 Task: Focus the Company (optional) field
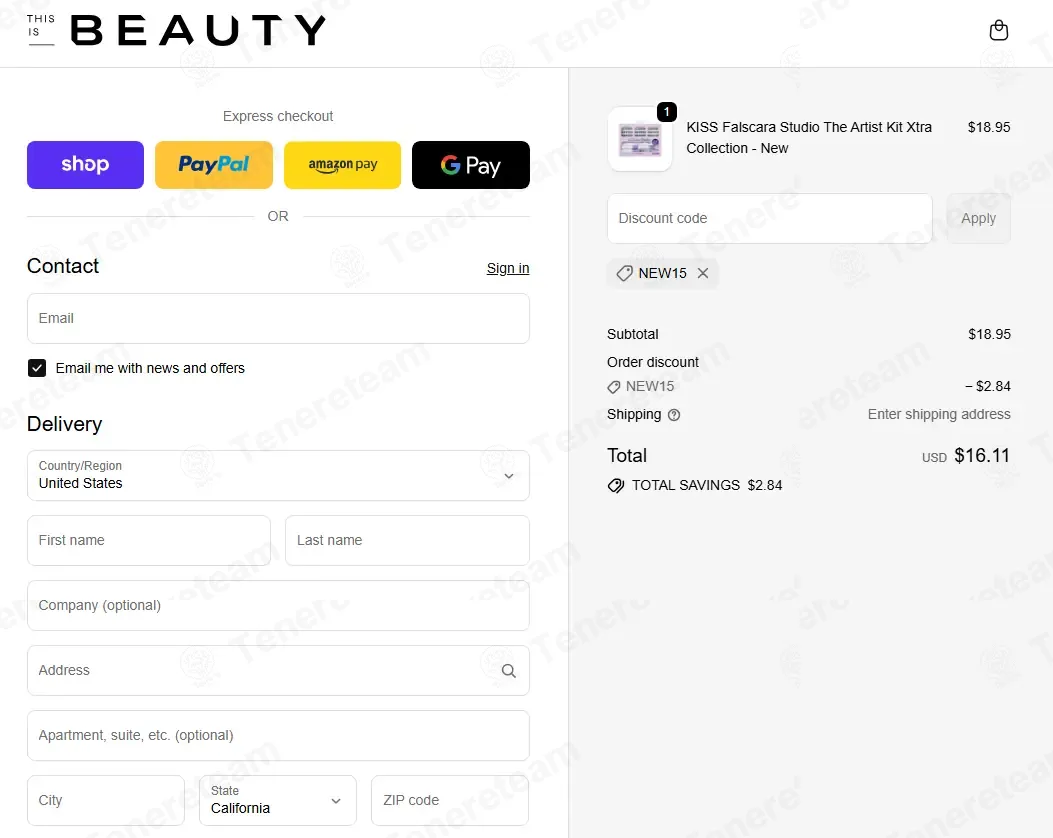278,606
